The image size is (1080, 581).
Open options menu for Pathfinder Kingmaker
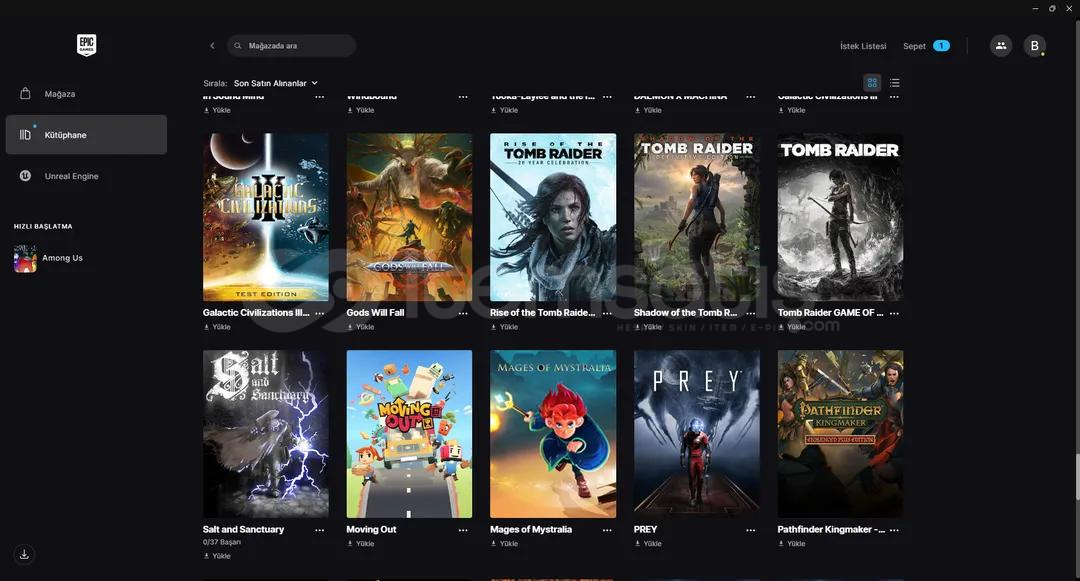pos(894,530)
